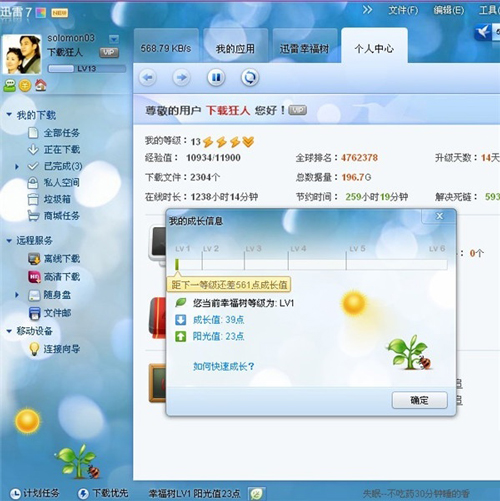Switch to 迅雷幸福树 tab
The width and height of the screenshot is (500, 501).
(x=305, y=46)
